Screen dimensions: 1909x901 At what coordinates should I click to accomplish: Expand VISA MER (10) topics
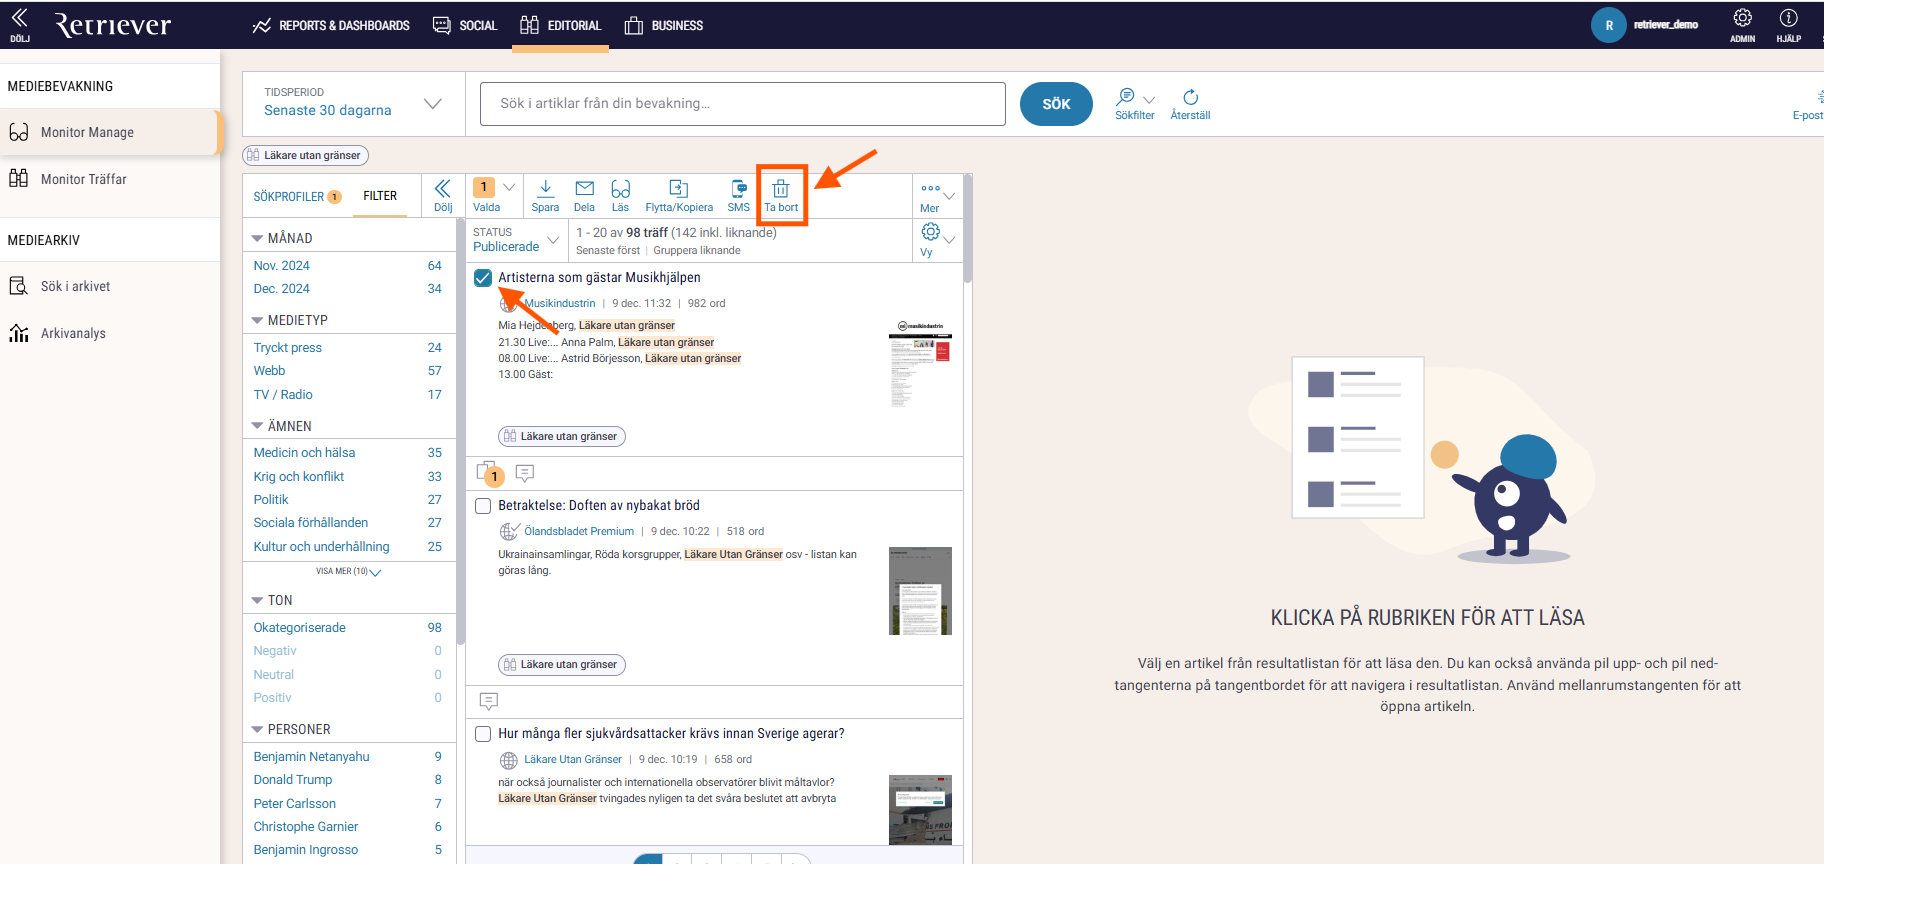[348, 571]
